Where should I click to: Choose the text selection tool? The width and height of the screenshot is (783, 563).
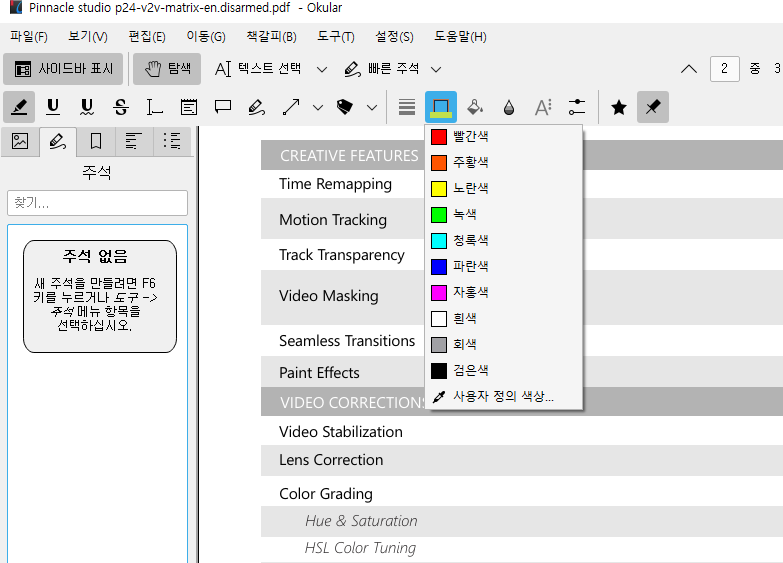(258, 69)
